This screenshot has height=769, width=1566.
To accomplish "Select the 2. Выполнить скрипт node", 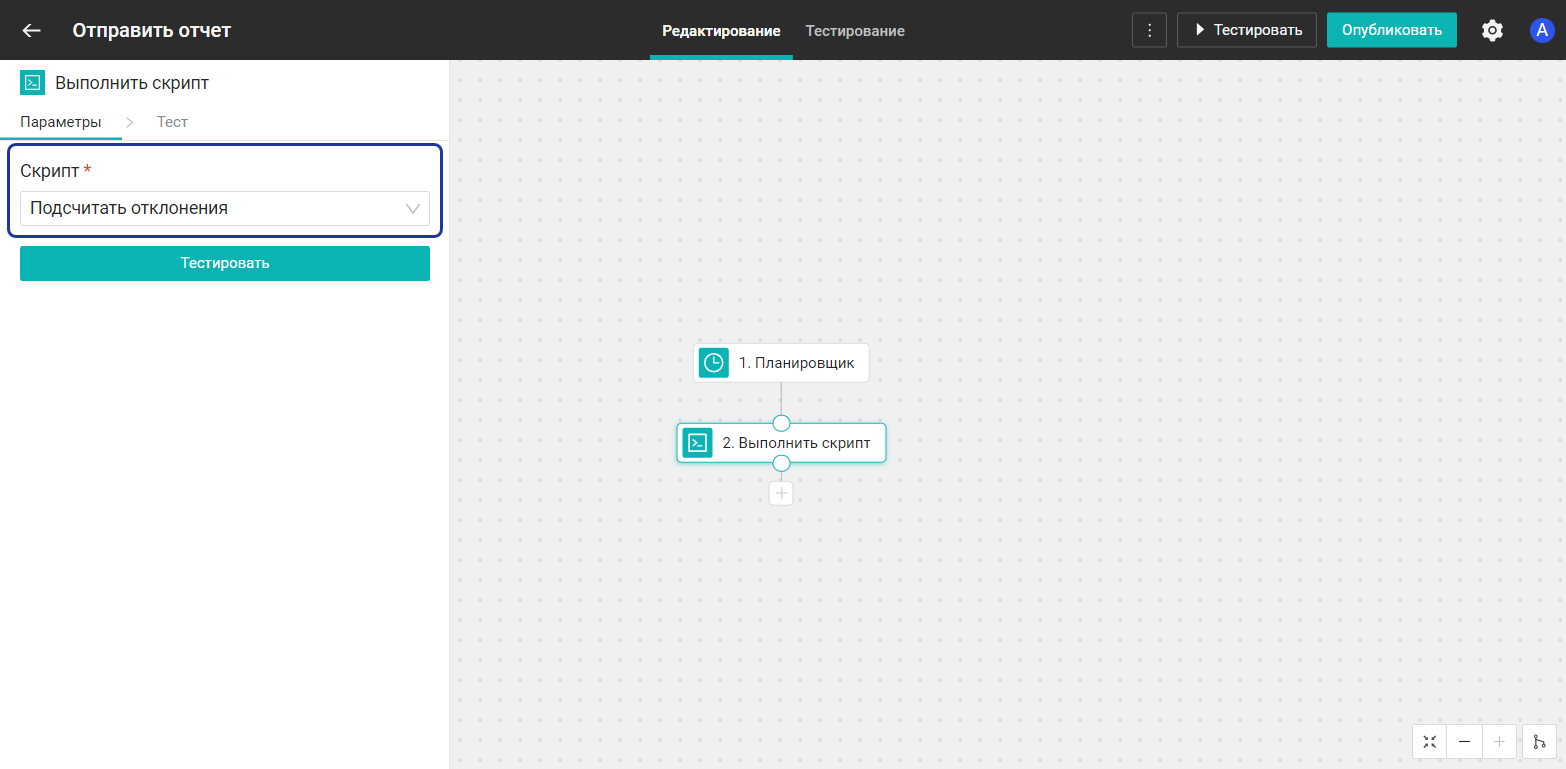I will (x=781, y=443).
